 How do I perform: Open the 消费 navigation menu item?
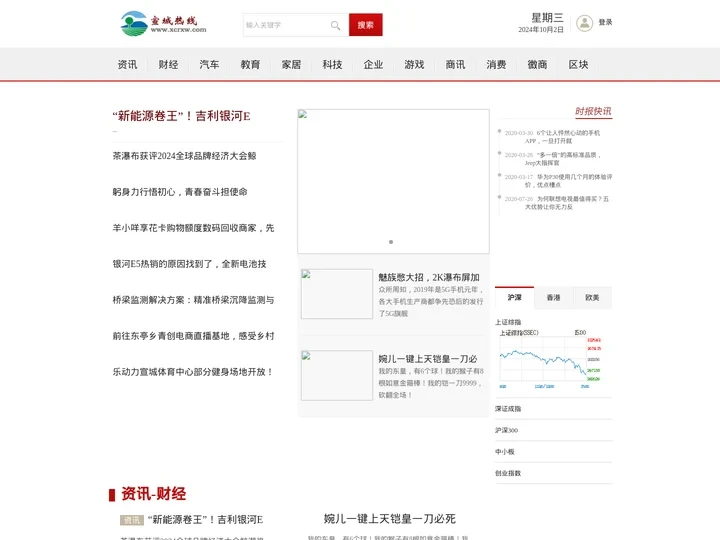point(496,65)
